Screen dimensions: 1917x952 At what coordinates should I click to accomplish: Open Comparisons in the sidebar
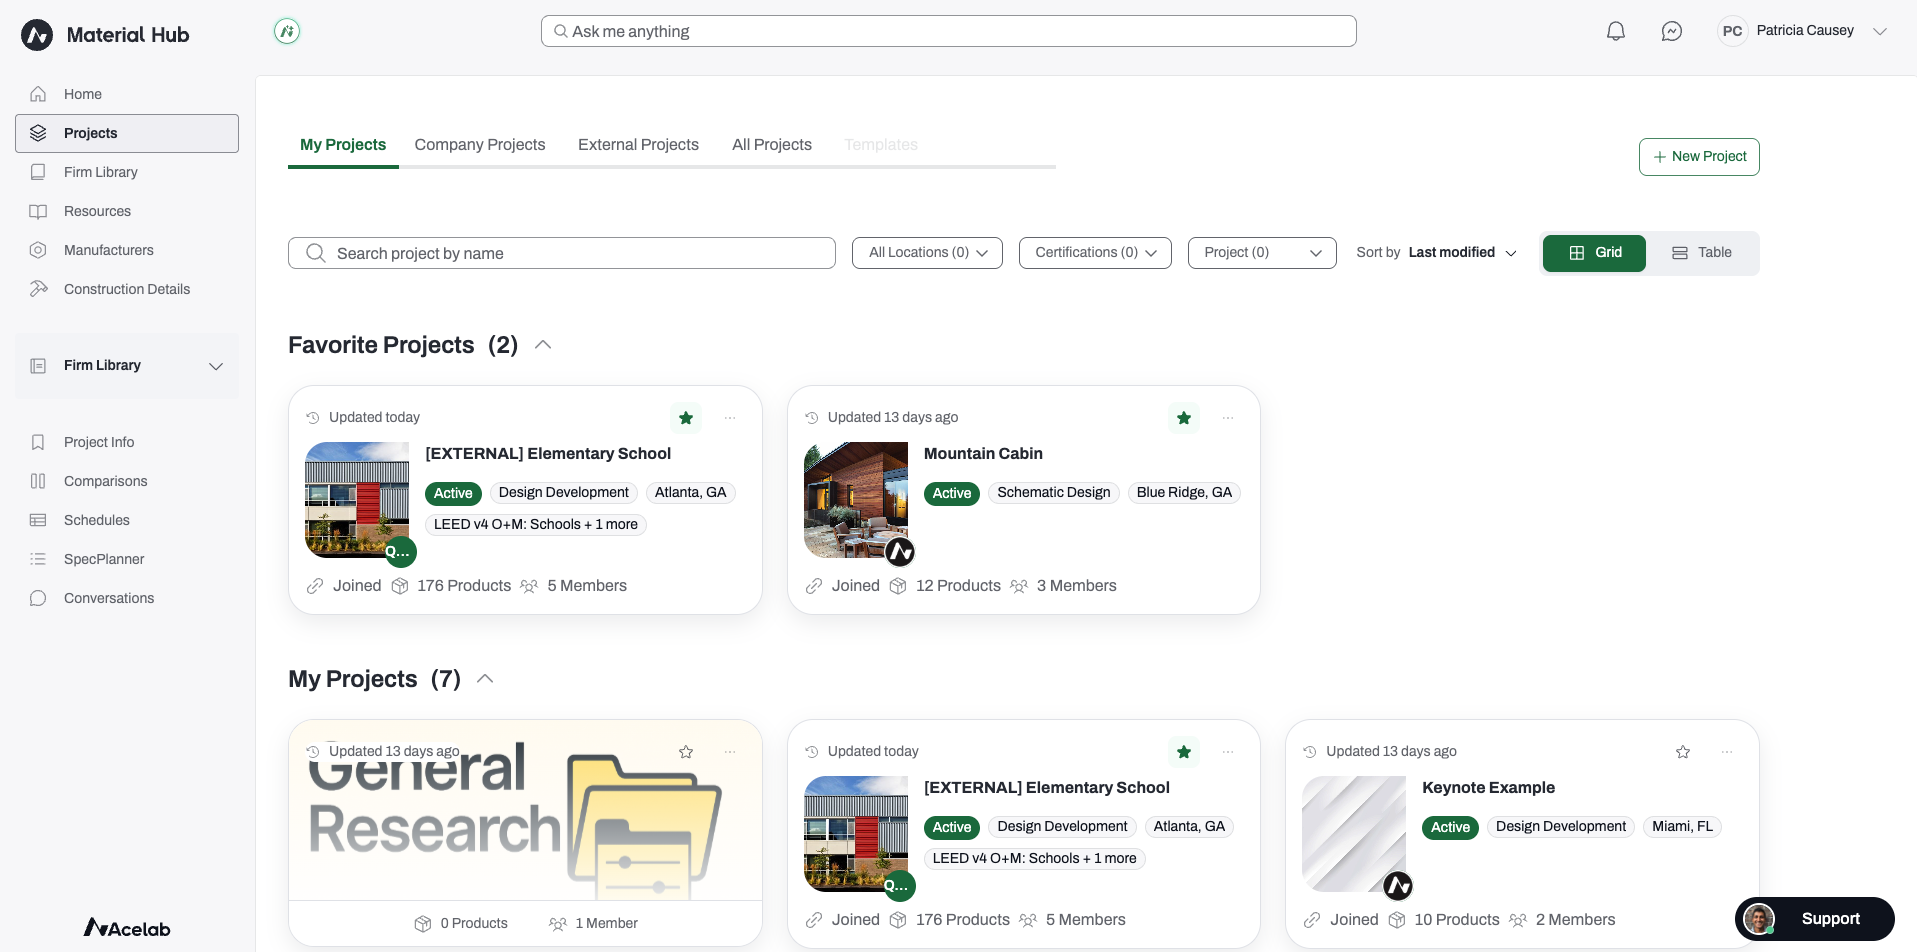pyautogui.click(x=105, y=481)
